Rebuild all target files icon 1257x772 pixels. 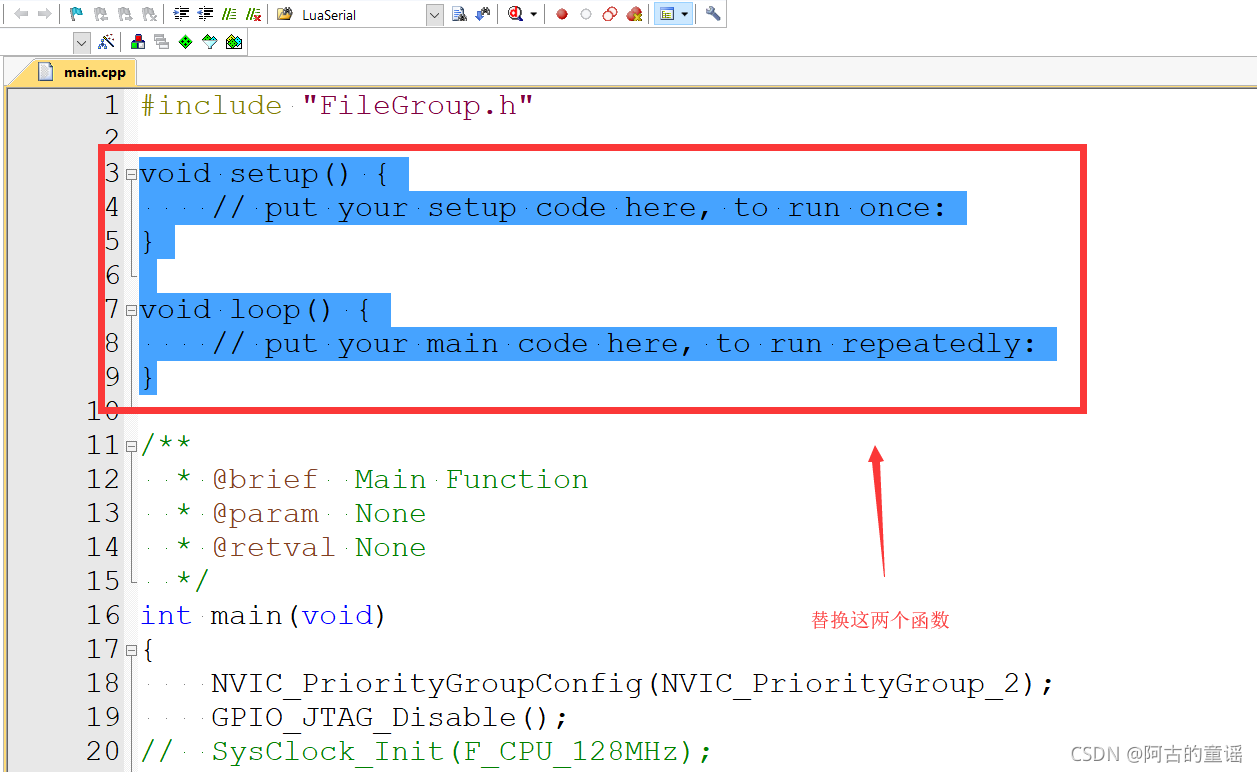161,41
